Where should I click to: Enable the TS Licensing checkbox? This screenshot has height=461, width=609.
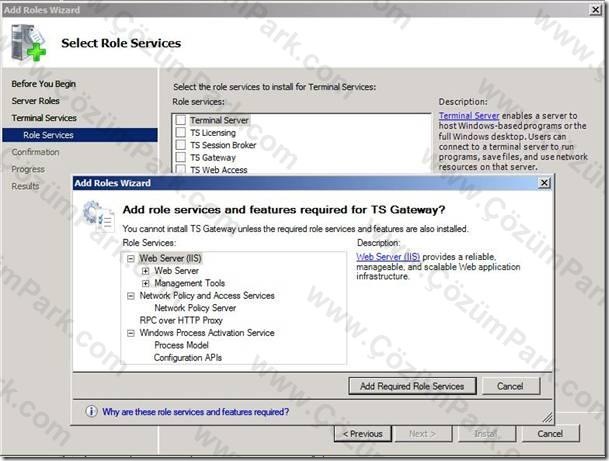tap(181, 132)
